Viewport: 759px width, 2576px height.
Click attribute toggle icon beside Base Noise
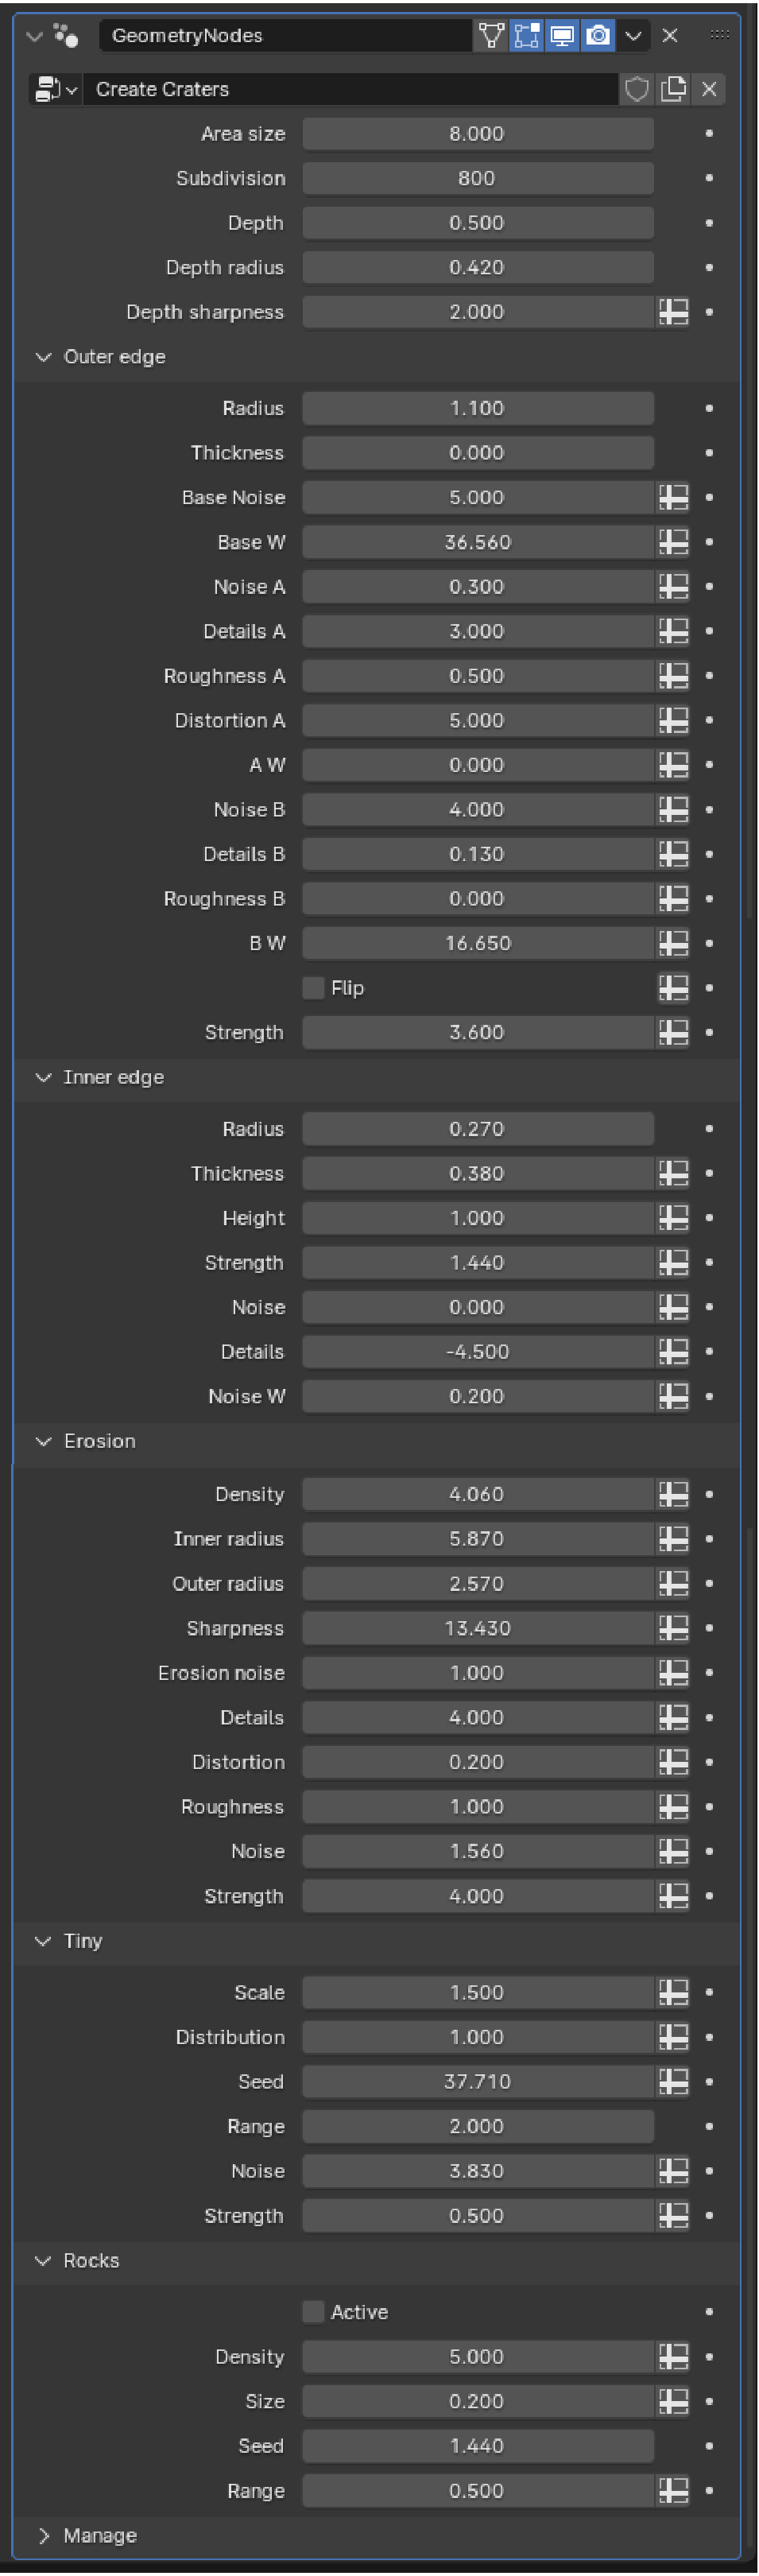tap(673, 497)
